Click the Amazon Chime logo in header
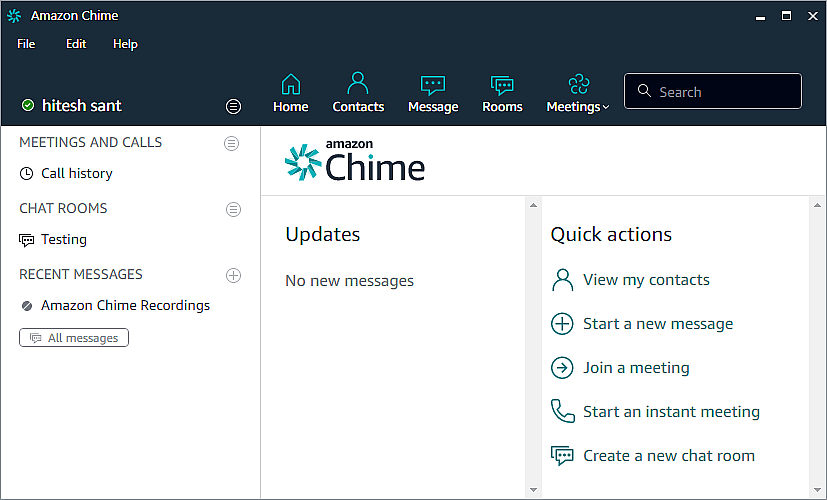Image resolution: width=827 pixels, height=500 pixels. coord(355,162)
